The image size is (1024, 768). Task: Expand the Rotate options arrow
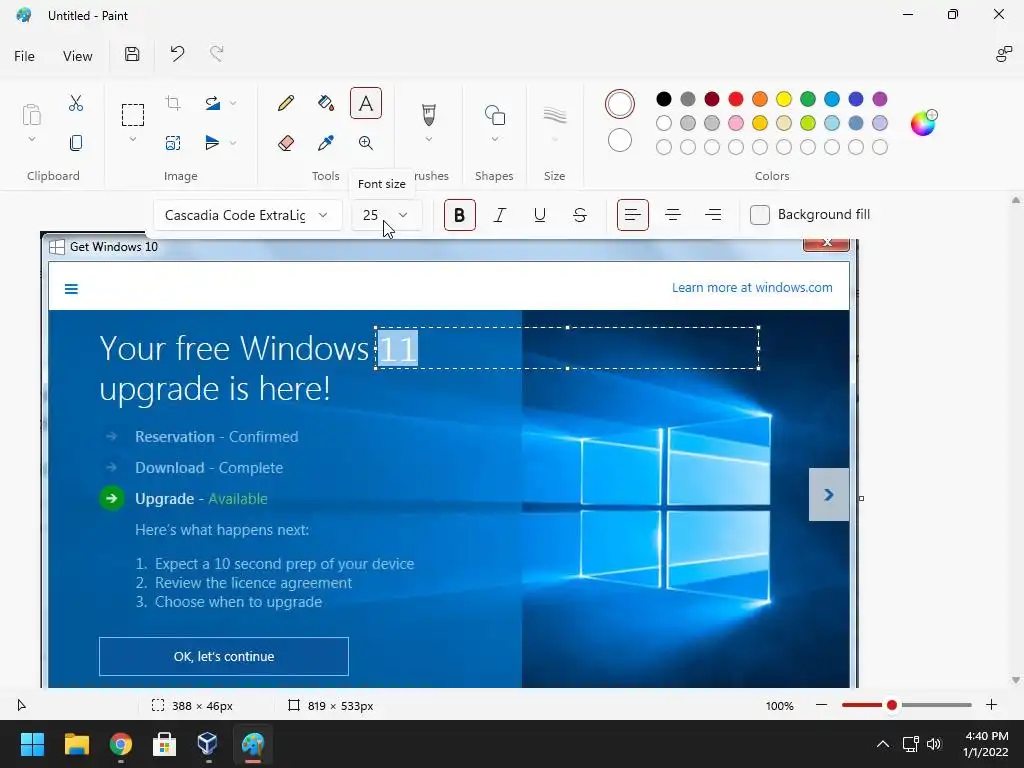(233, 103)
